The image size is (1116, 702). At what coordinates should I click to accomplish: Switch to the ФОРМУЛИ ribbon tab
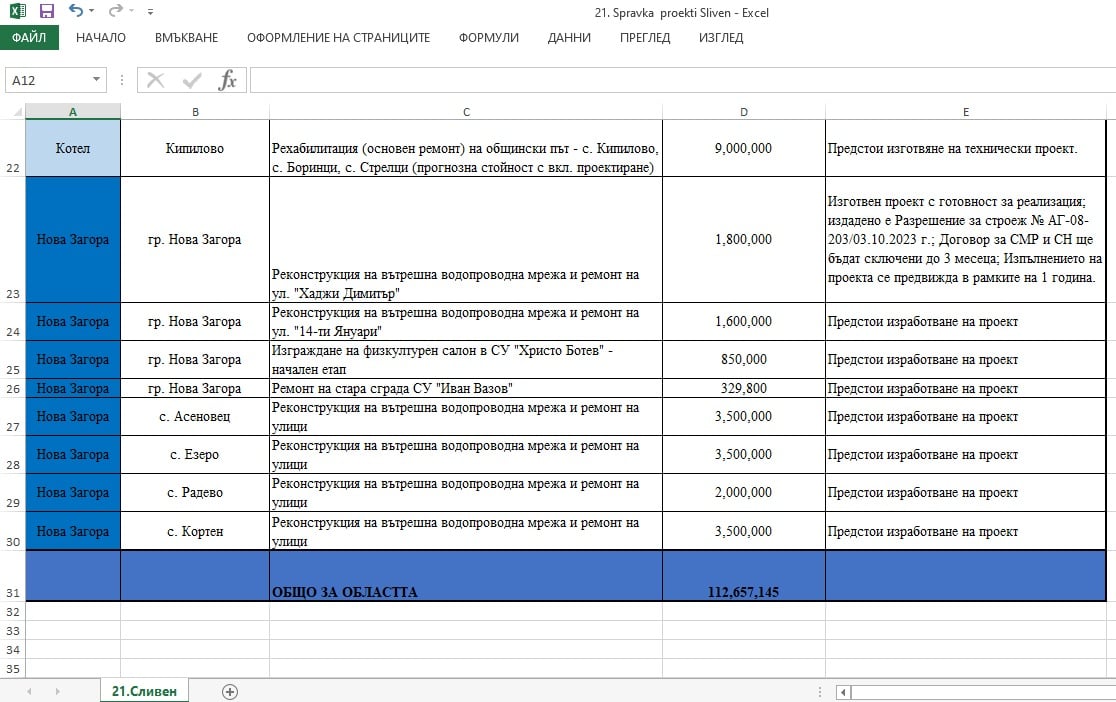(x=488, y=38)
